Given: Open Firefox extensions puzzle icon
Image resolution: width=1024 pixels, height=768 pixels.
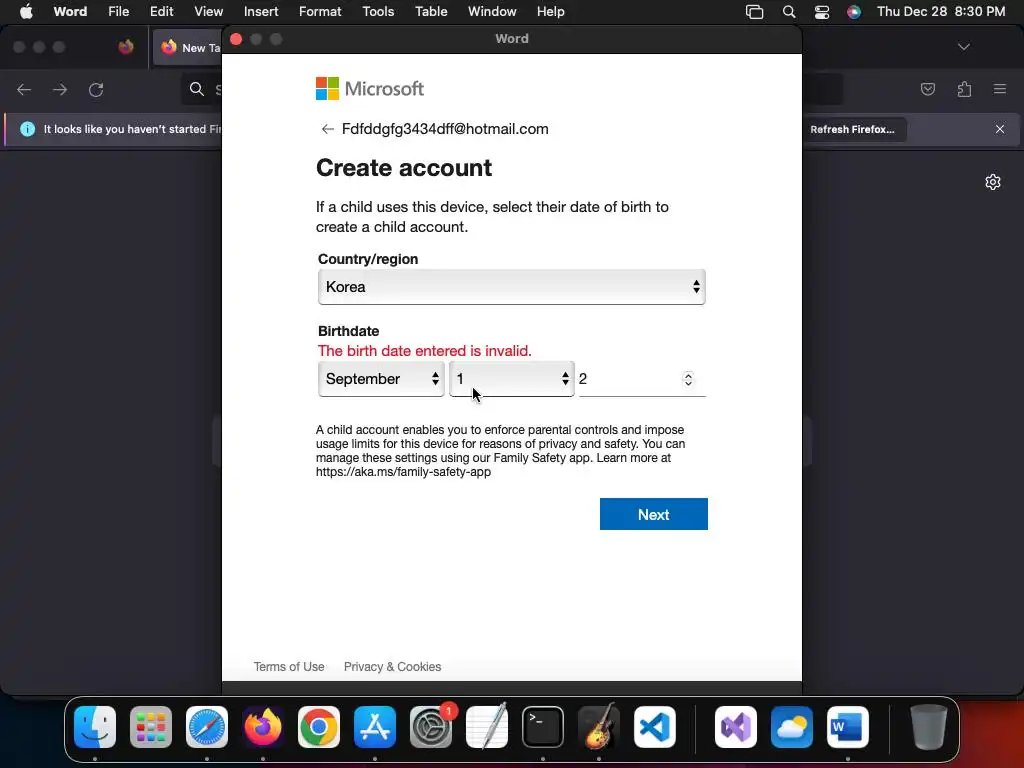Looking at the screenshot, I should coord(965,89).
